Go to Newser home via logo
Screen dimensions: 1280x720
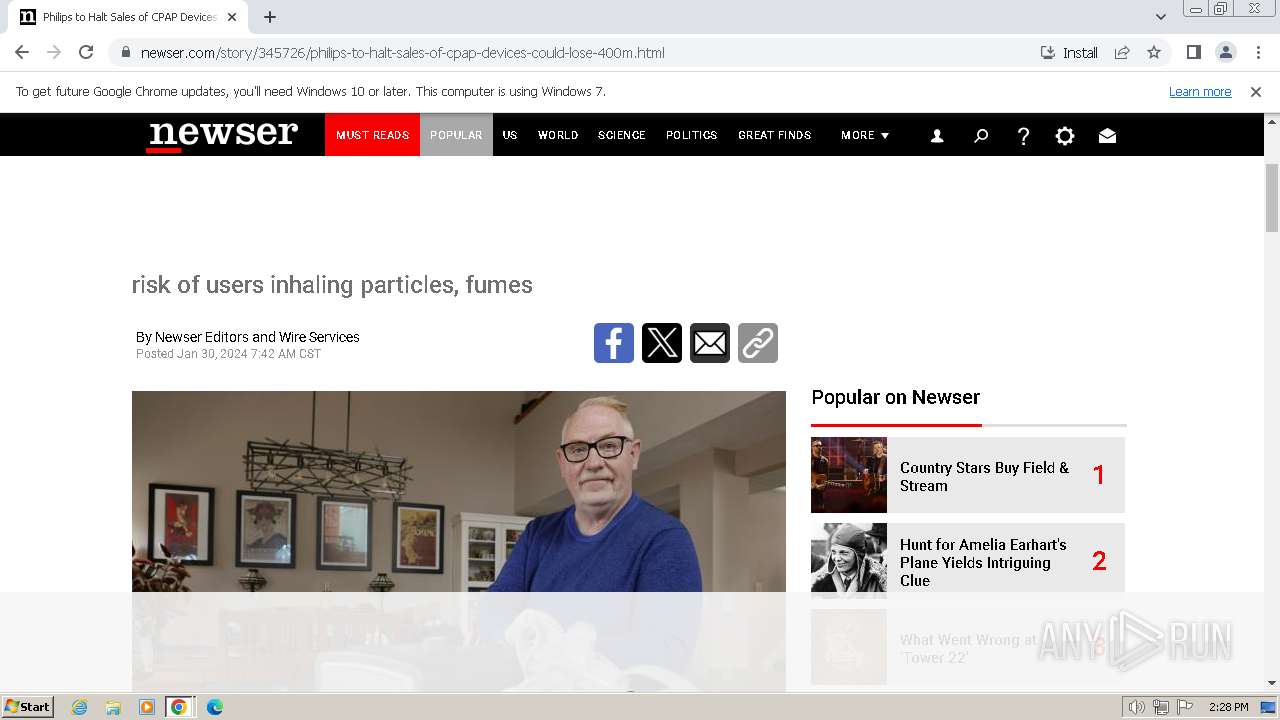pyautogui.click(x=222, y=135)
